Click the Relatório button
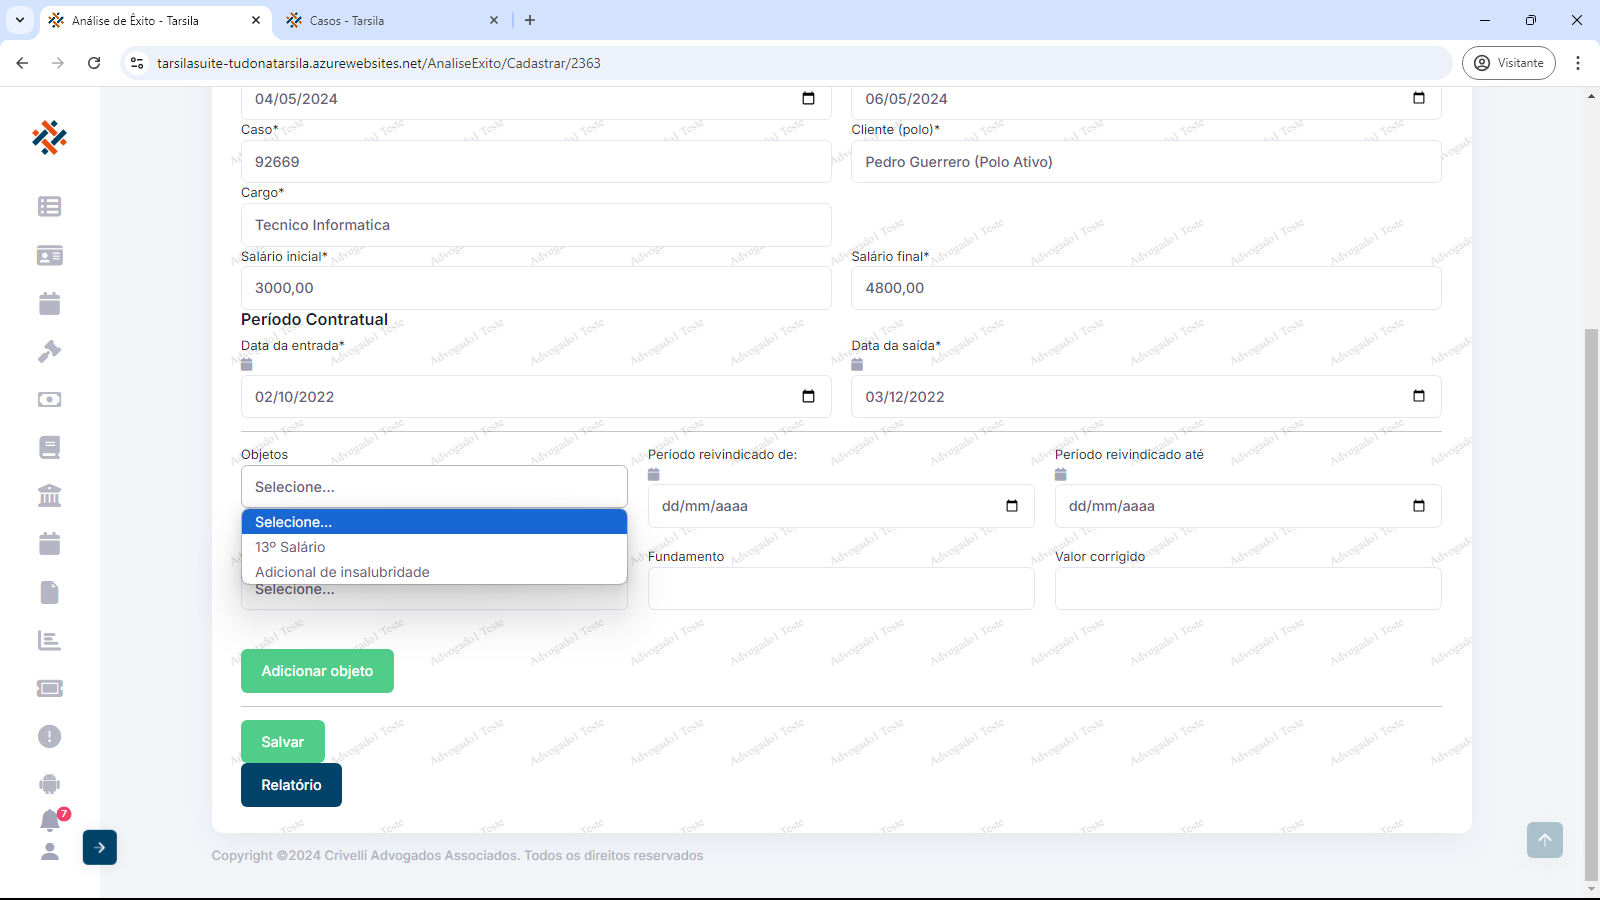This screenshot has height=900, width=1600. coord(291,785)
